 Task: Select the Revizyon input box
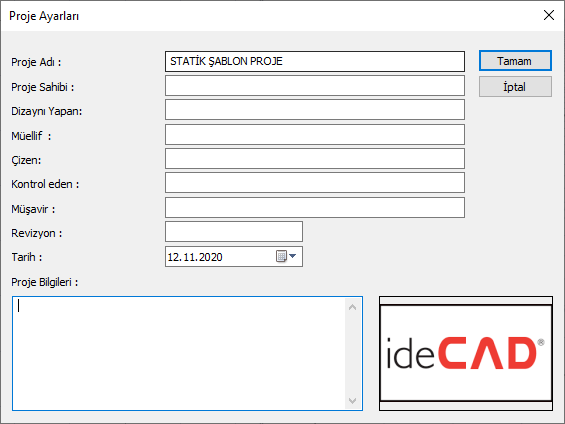[x=234, y=232]
